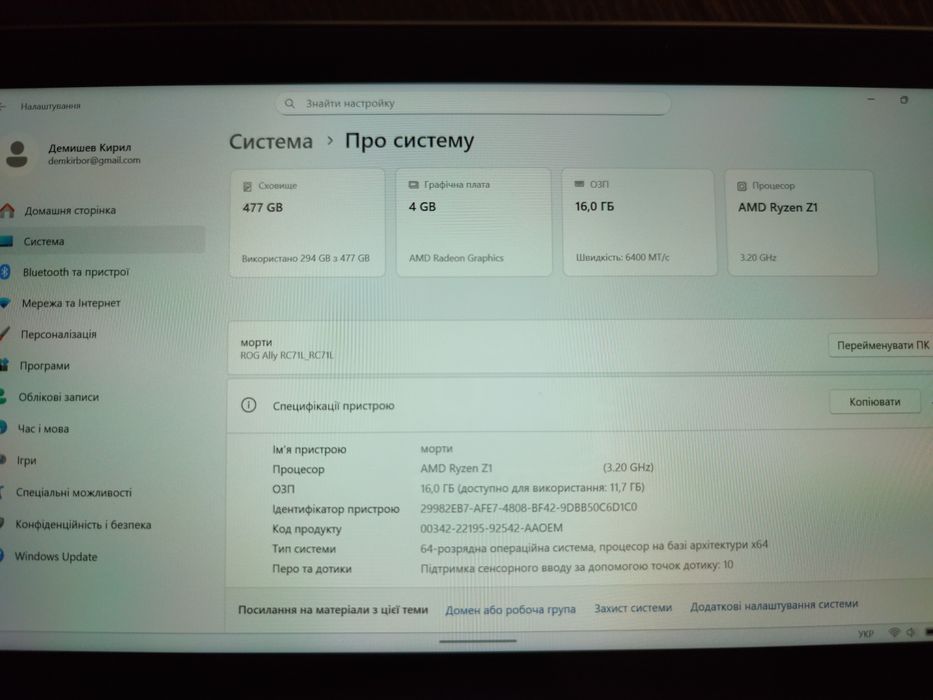This screenshot has height=700, width=933.
Task: Open the Сховище 477 GB card
Action: 308,223
